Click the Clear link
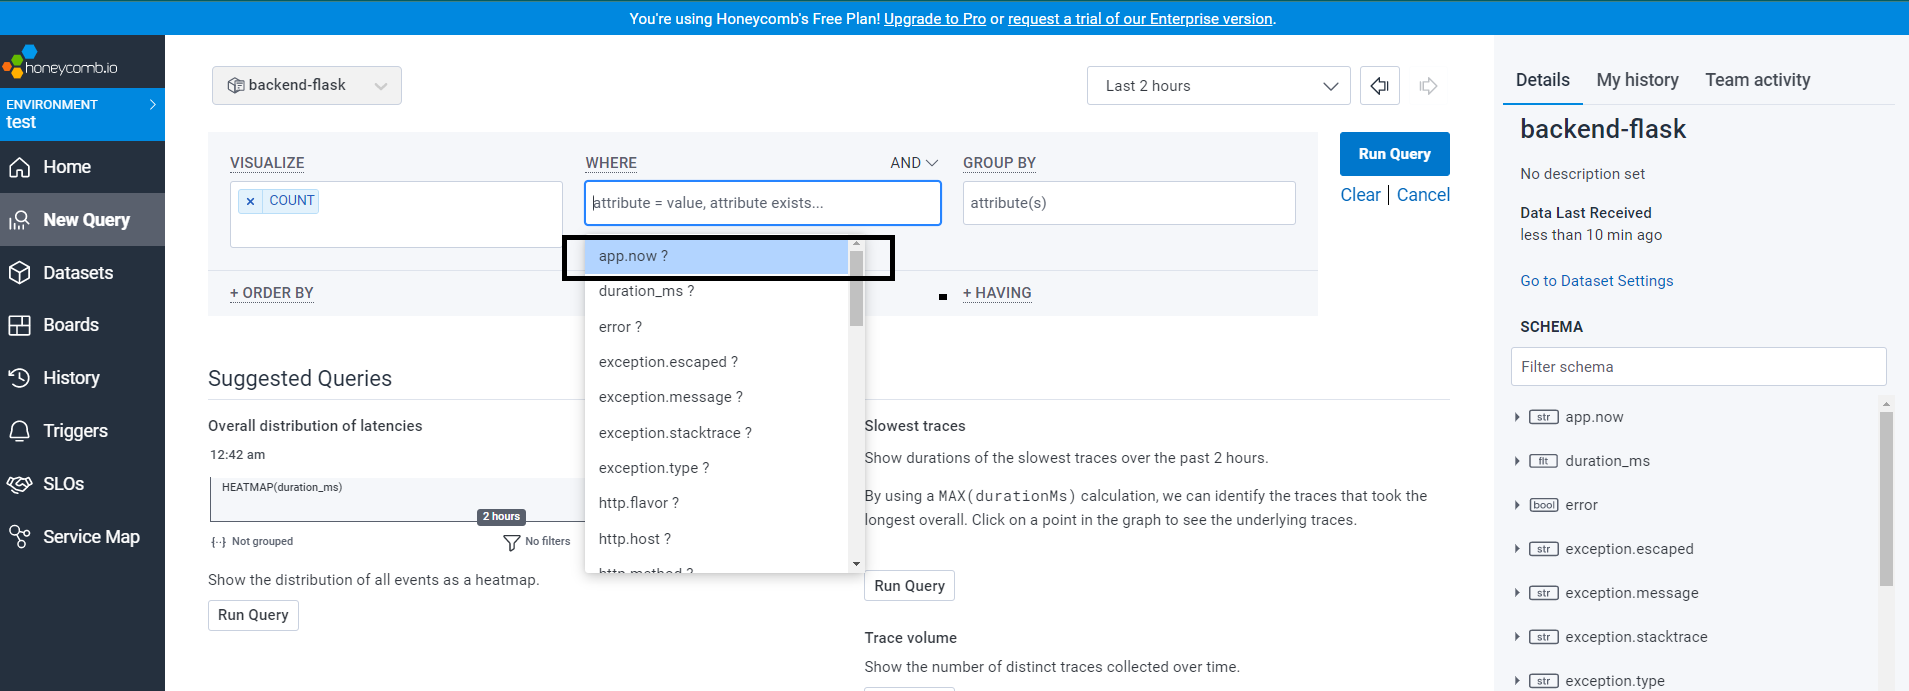Image resolution: width=1909 pixels, height=691 pixels. (x=1360, y=195)
